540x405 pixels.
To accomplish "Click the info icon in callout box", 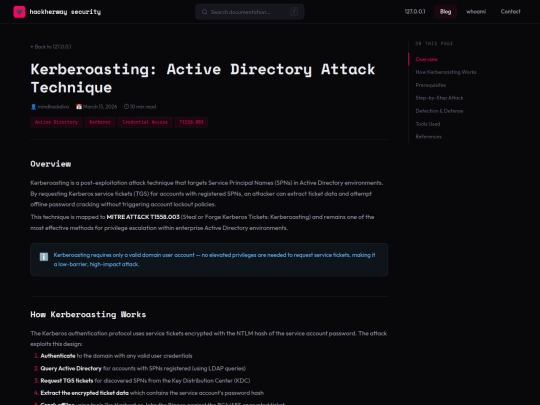I will tap(44, 257).
